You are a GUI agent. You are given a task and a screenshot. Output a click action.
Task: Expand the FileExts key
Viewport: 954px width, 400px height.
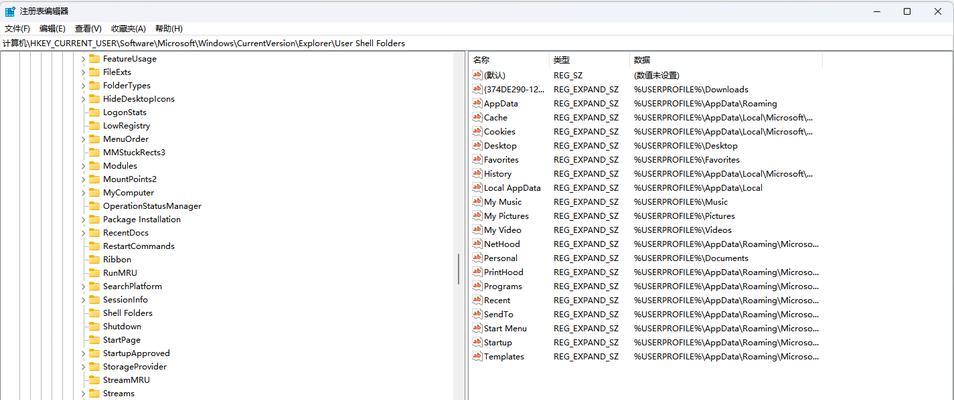[x=83, y=72]
